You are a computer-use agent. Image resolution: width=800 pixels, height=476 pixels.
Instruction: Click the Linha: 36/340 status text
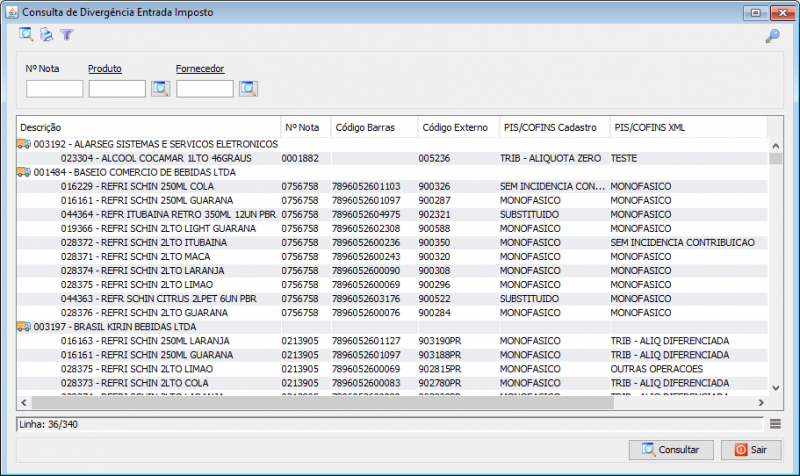coord(48,424)
